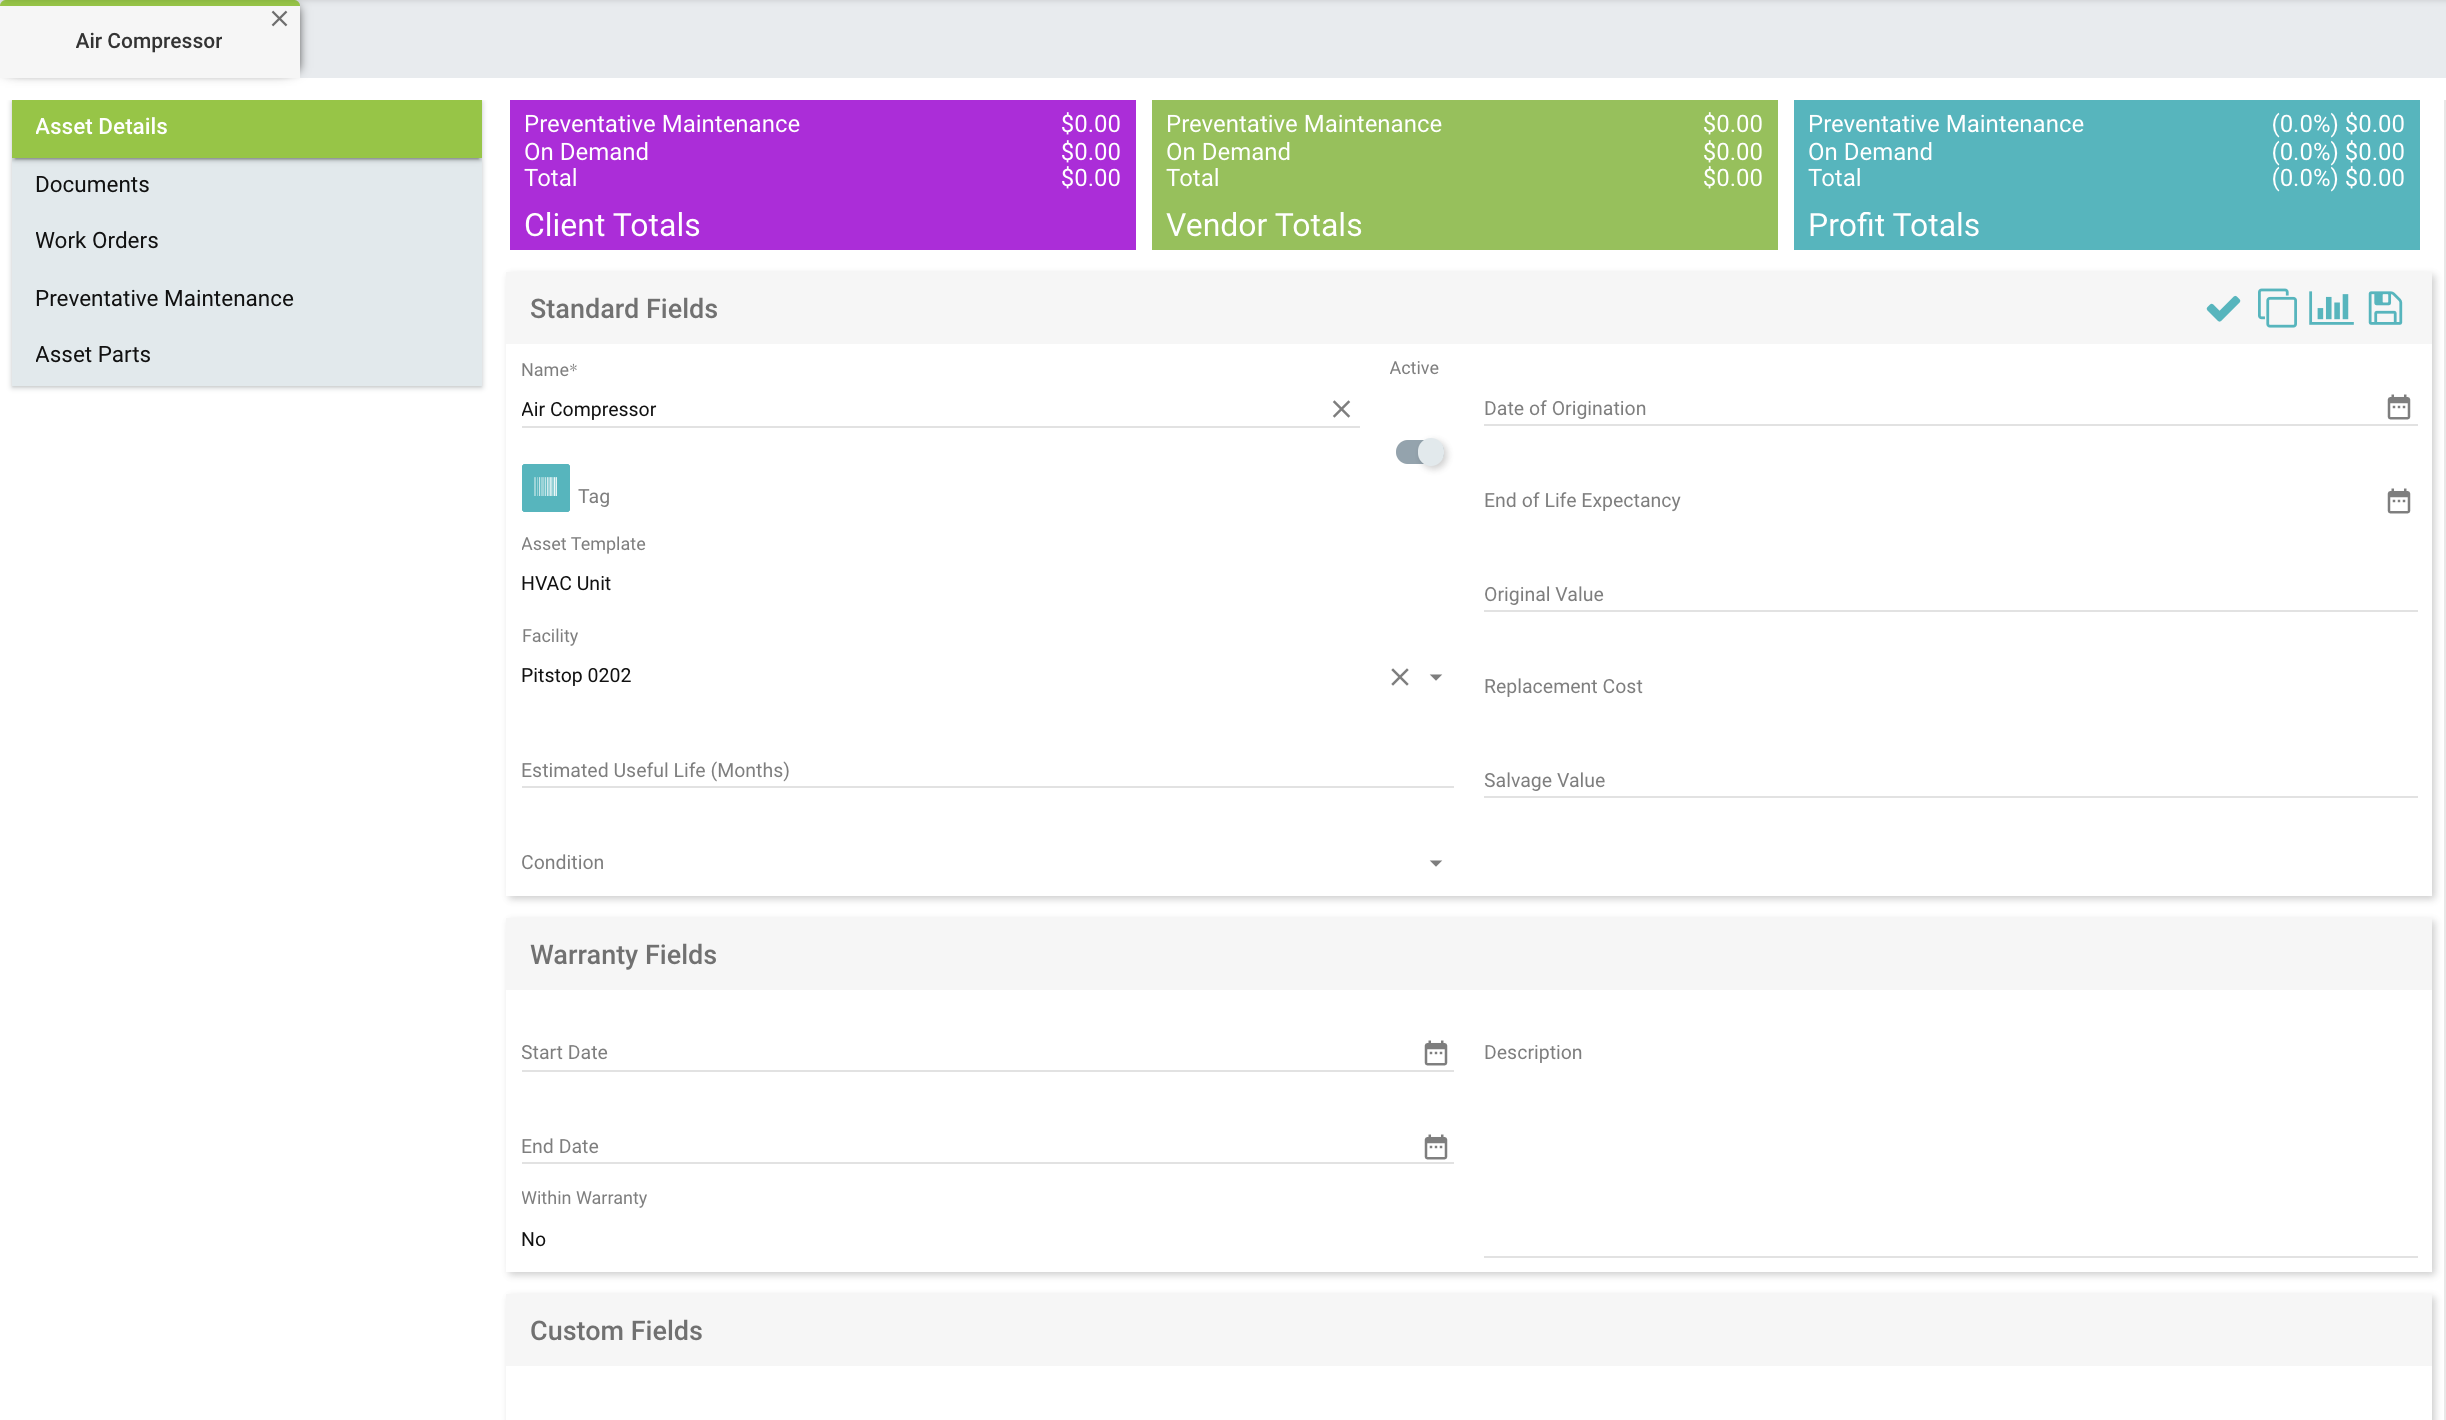
Task: Click the barcode Tag icon
Action: (x=545, y=488)
